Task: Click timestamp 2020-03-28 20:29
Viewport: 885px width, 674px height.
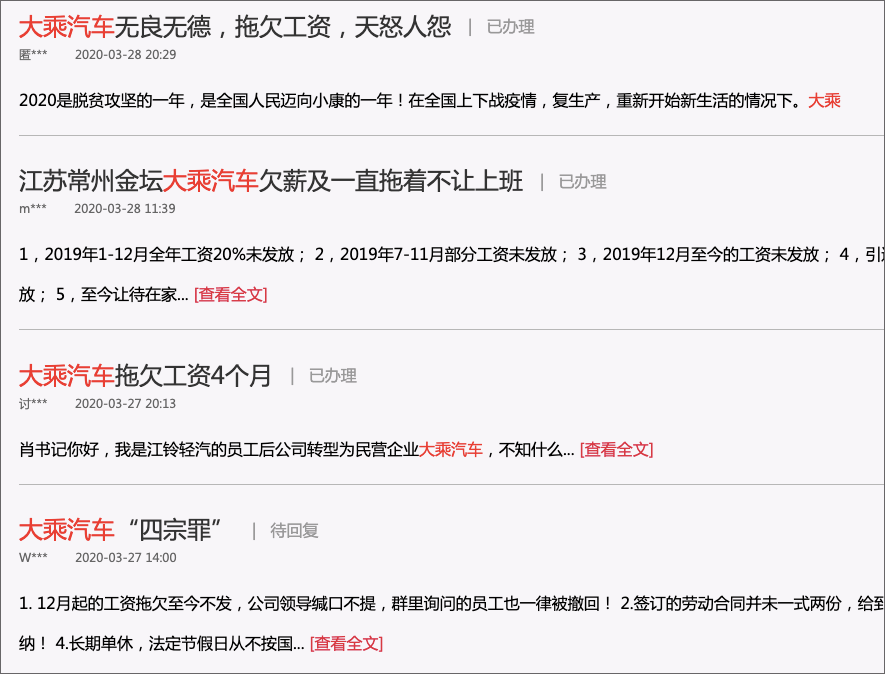Action: 125,54
